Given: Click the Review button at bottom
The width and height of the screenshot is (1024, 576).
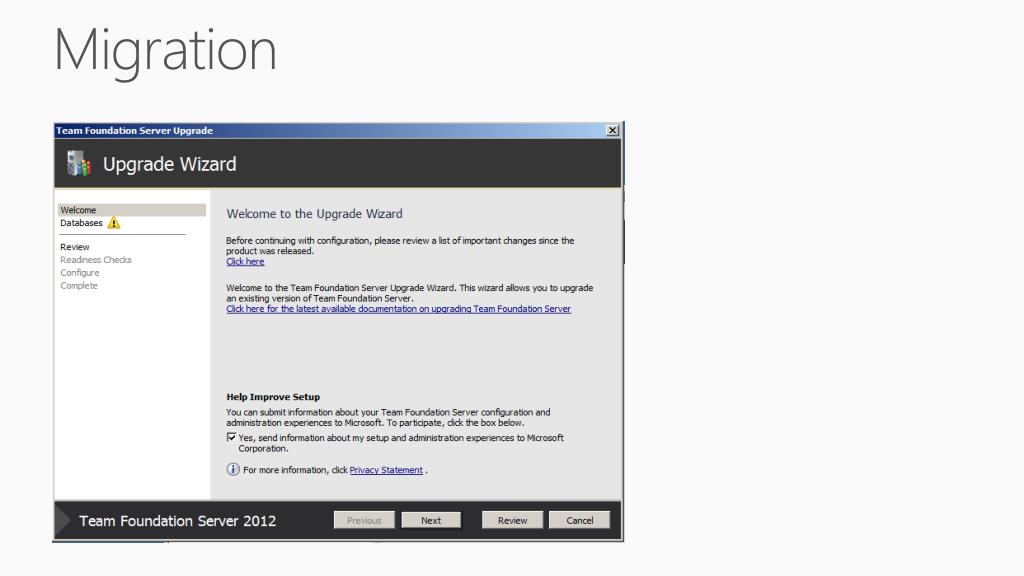Looking at the screenshot, I should tap(512, 520).
